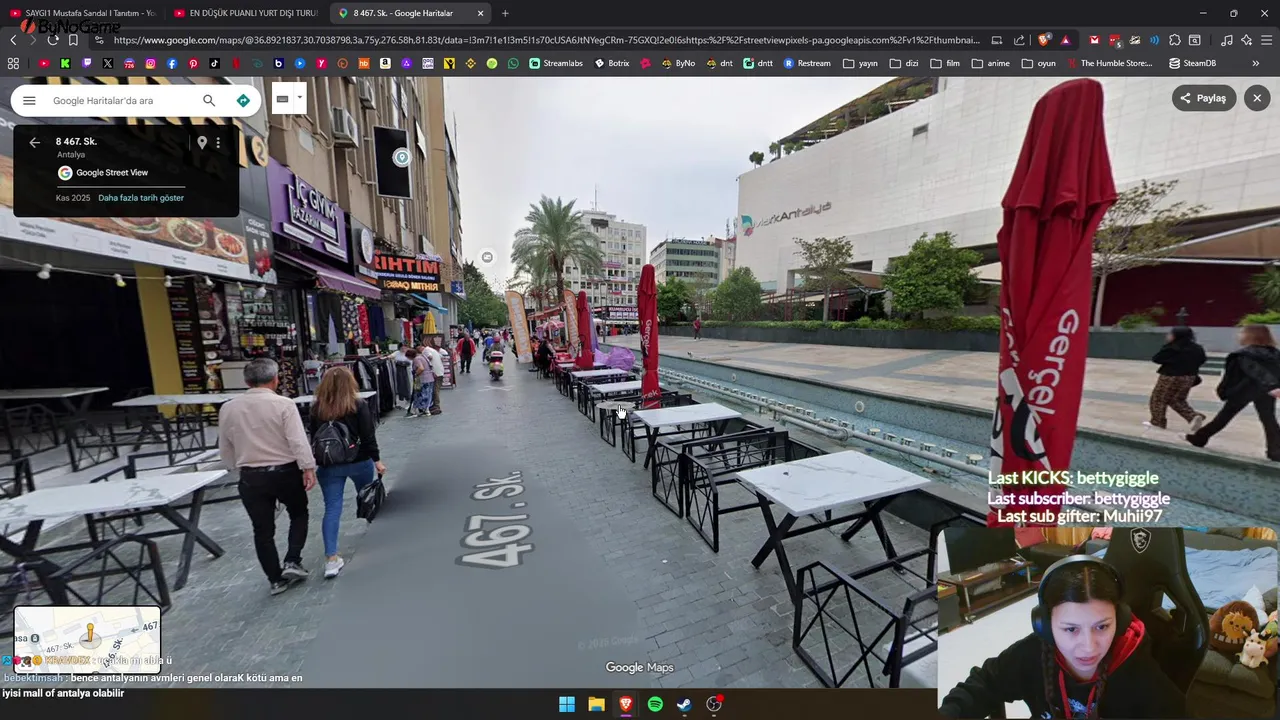1280x720 pixels.
Task: Open the X (Twitter) bookmark
Action: (x=108, y=63)
